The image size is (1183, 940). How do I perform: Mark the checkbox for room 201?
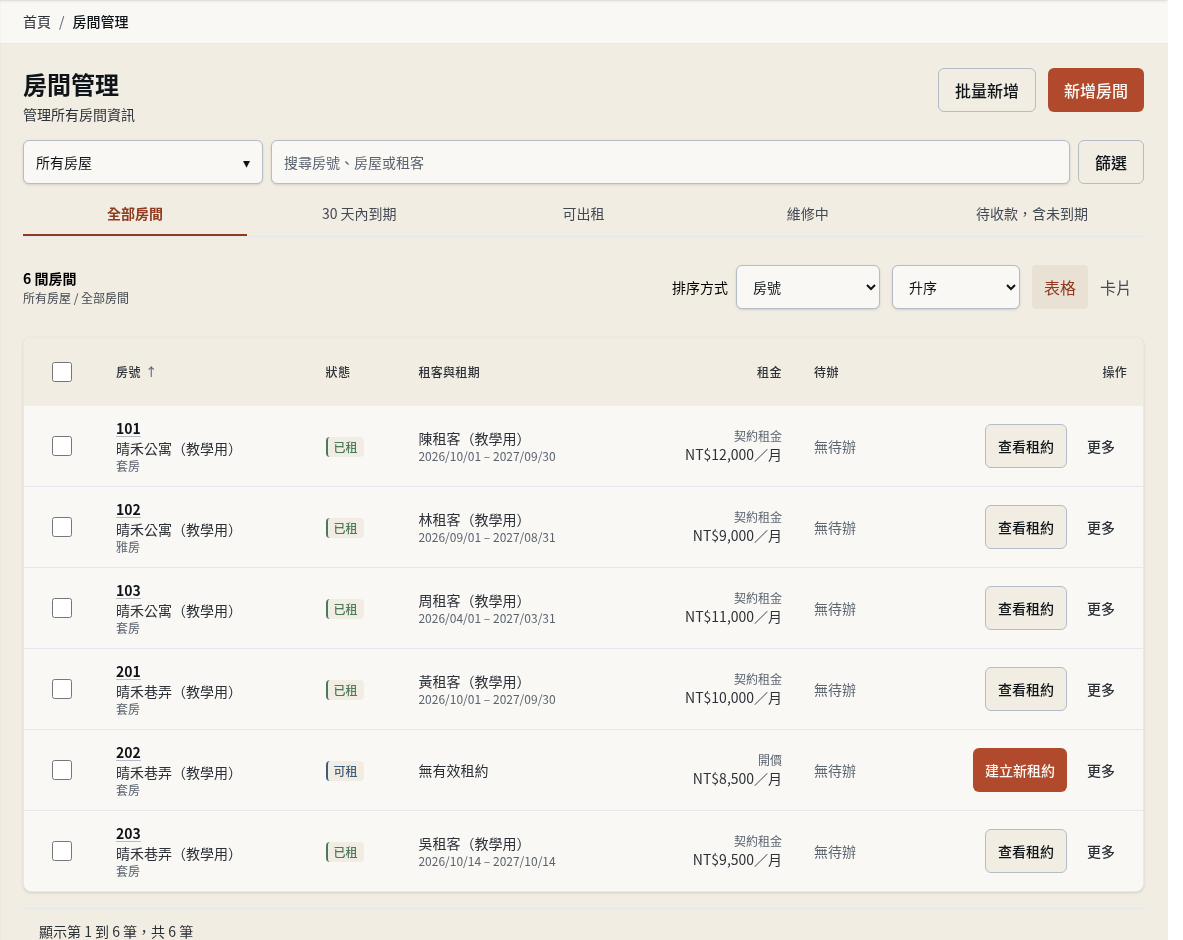tap(62, 689)
